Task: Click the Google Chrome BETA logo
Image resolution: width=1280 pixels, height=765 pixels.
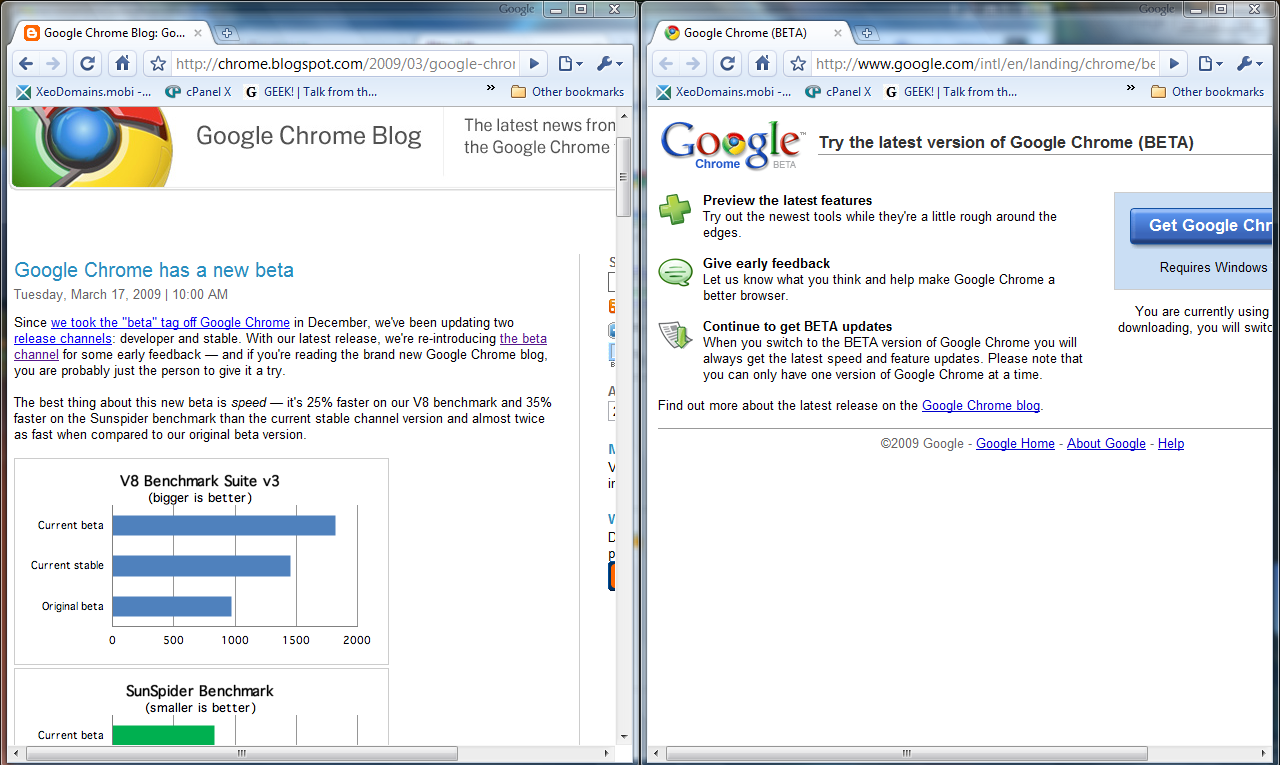Action: coord(732,146)
